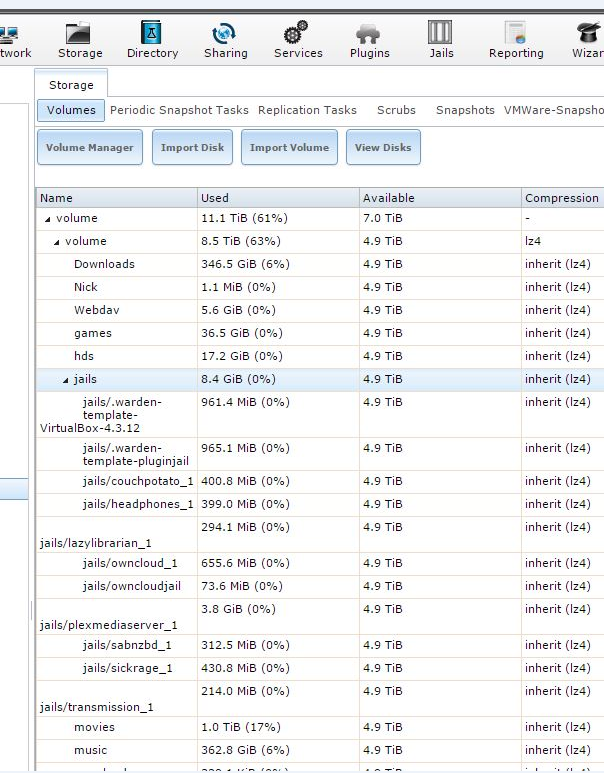Click the Import Disk button
604x773 pixels.
tap(192, 147)
